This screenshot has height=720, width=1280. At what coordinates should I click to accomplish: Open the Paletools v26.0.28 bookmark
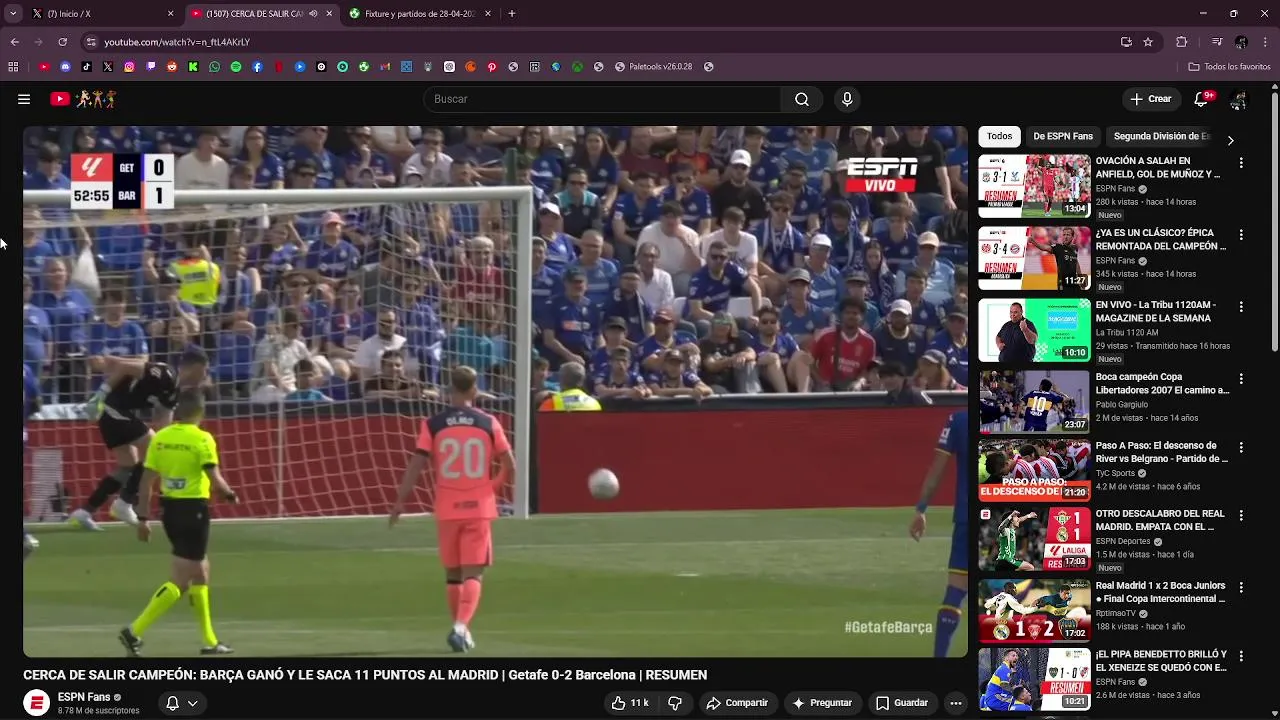point(653,67)
